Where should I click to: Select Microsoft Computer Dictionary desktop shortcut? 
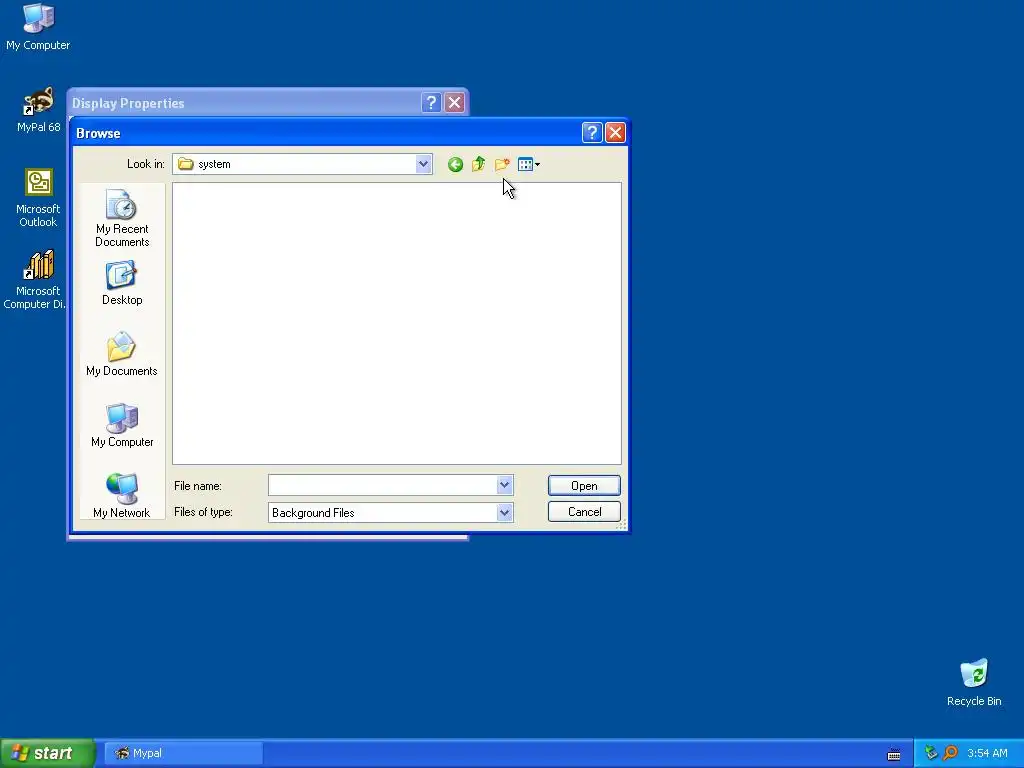click(x=36, y=280)
